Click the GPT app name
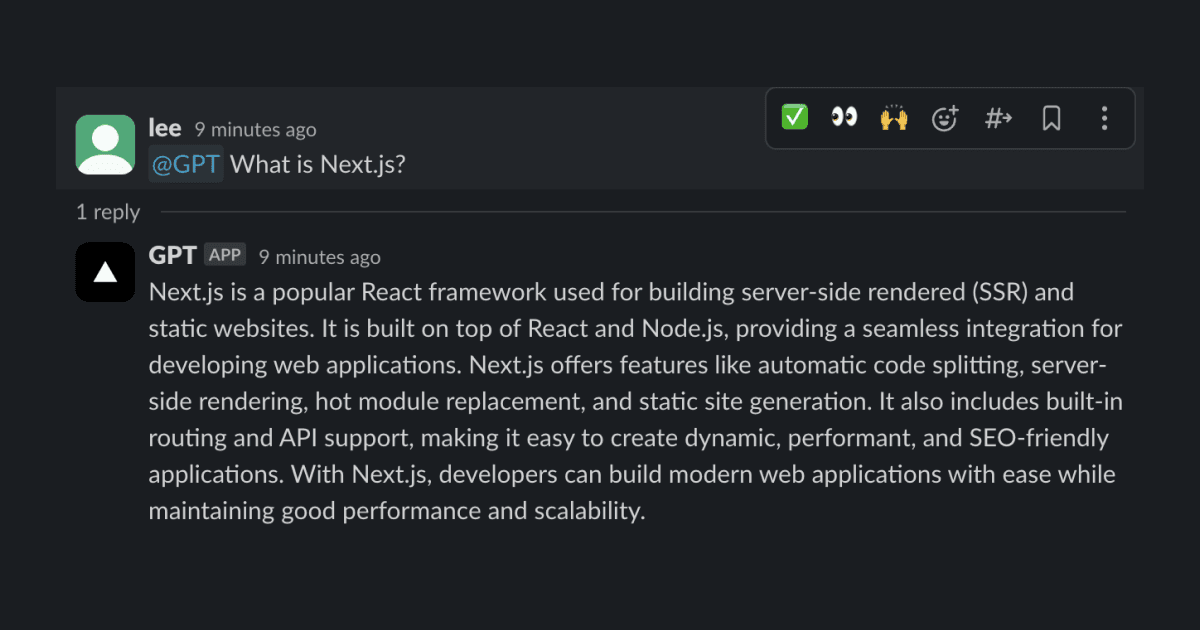The image size is (1200, 630). pos(172,256)
